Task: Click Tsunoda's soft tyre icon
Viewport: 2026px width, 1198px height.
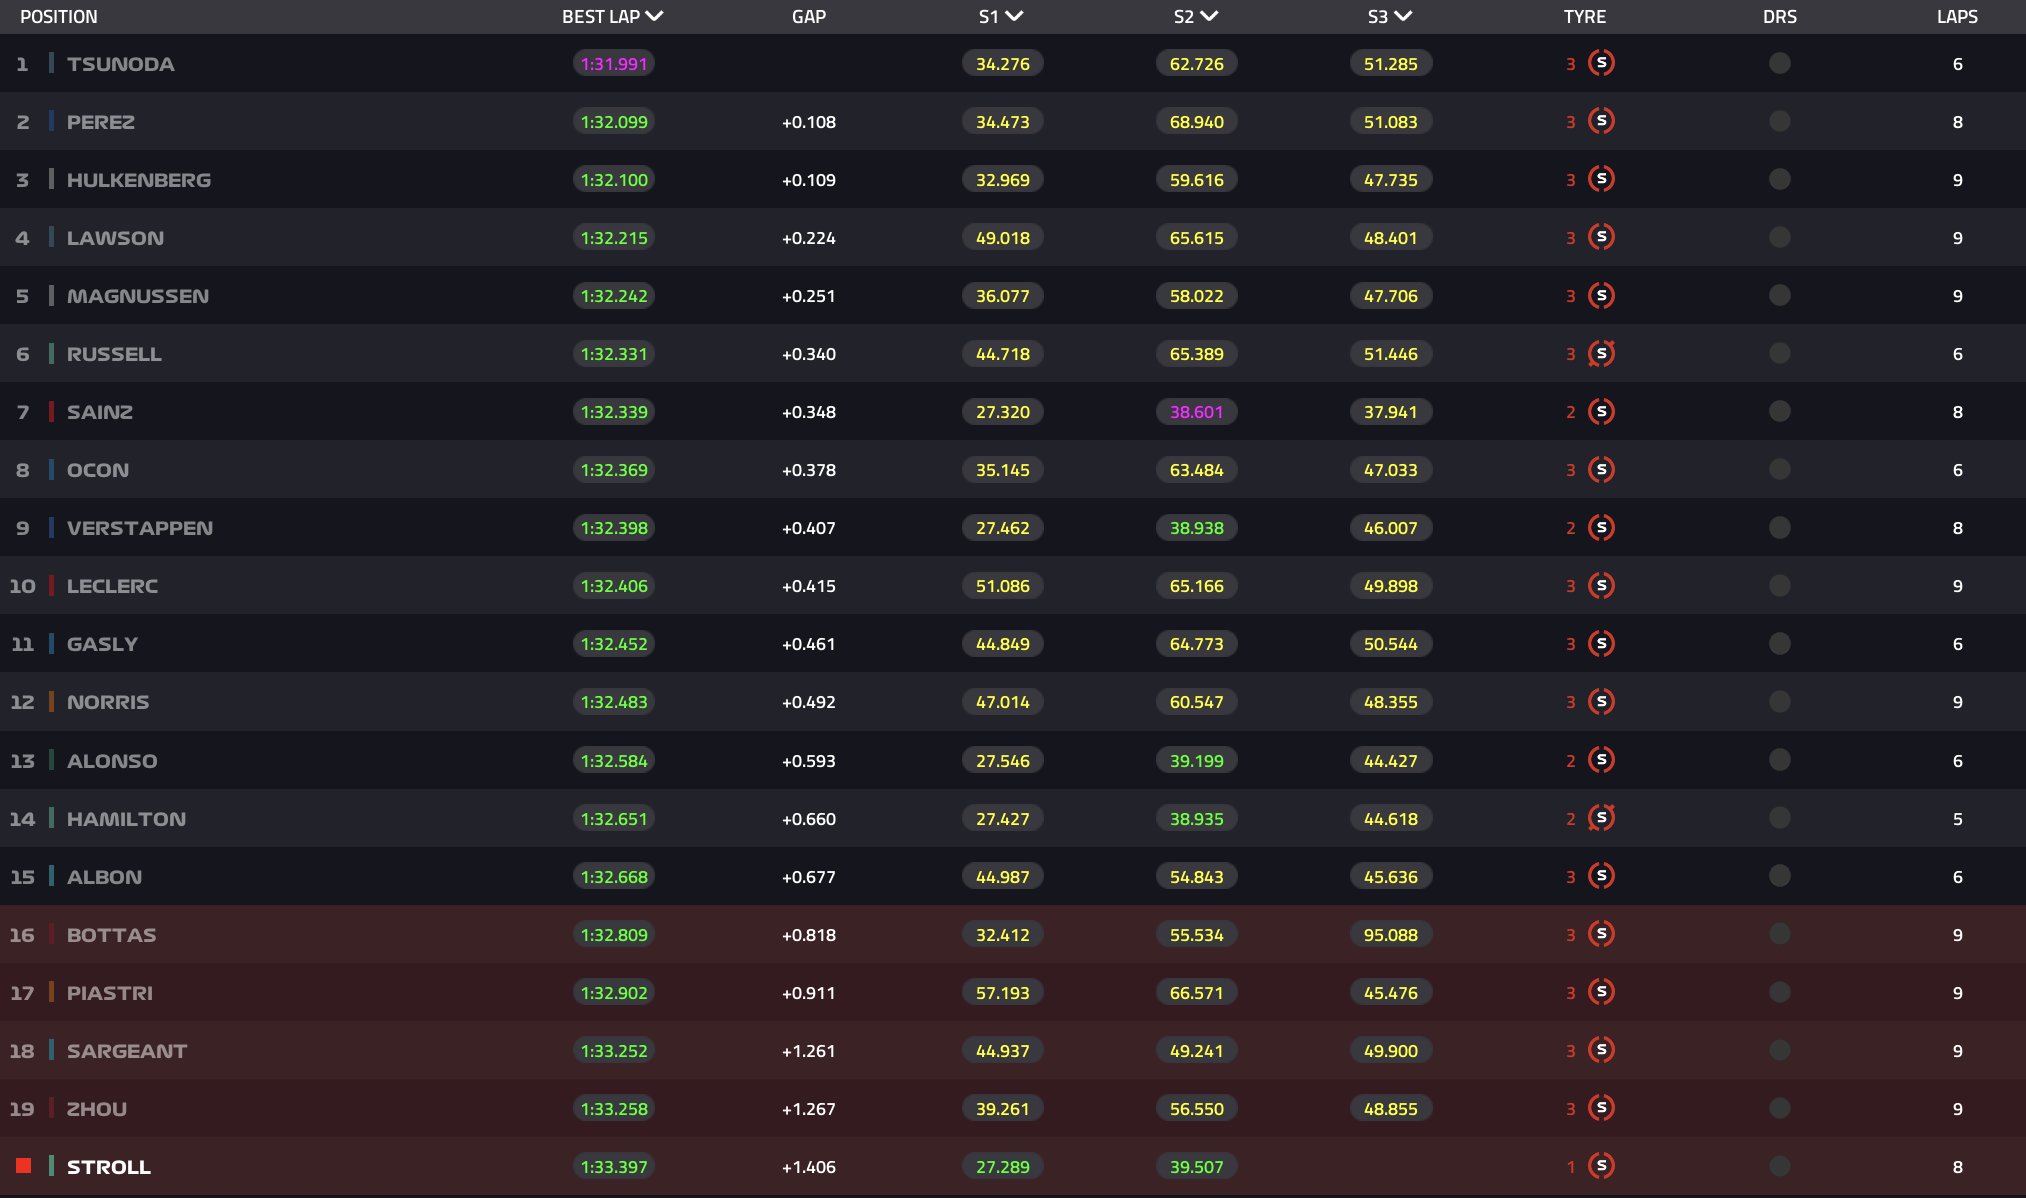Action: [x=1601, y=63]
